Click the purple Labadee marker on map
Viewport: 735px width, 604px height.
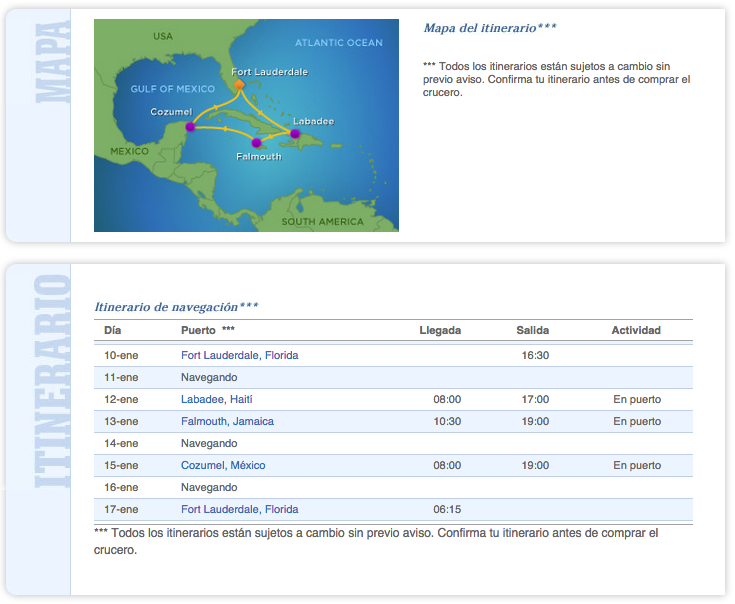pos(295,134)
